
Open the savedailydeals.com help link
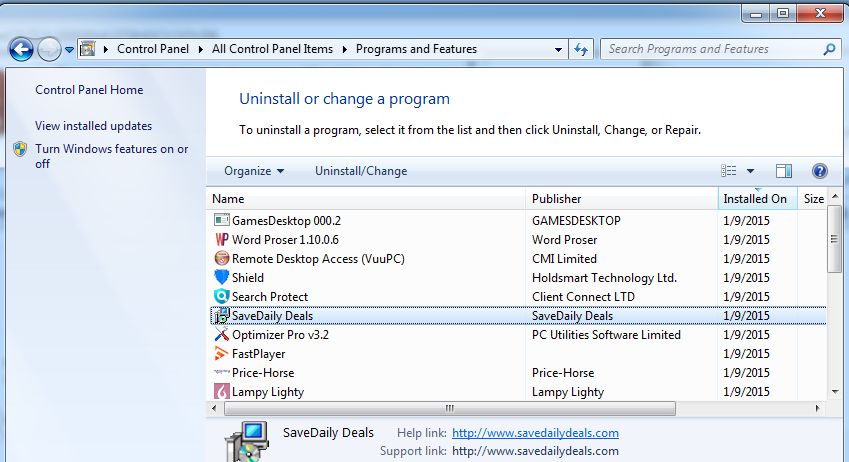click(x=535, y=433)
